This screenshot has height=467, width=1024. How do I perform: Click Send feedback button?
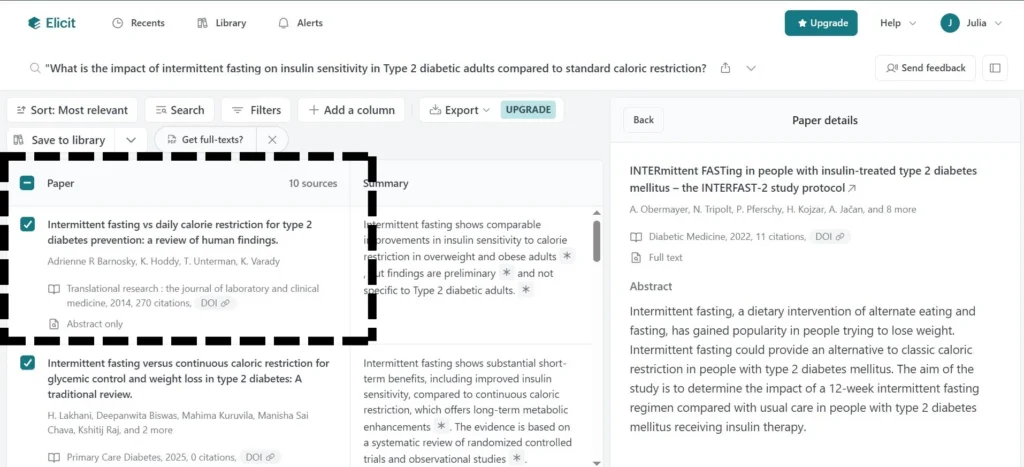coord(925,68)
